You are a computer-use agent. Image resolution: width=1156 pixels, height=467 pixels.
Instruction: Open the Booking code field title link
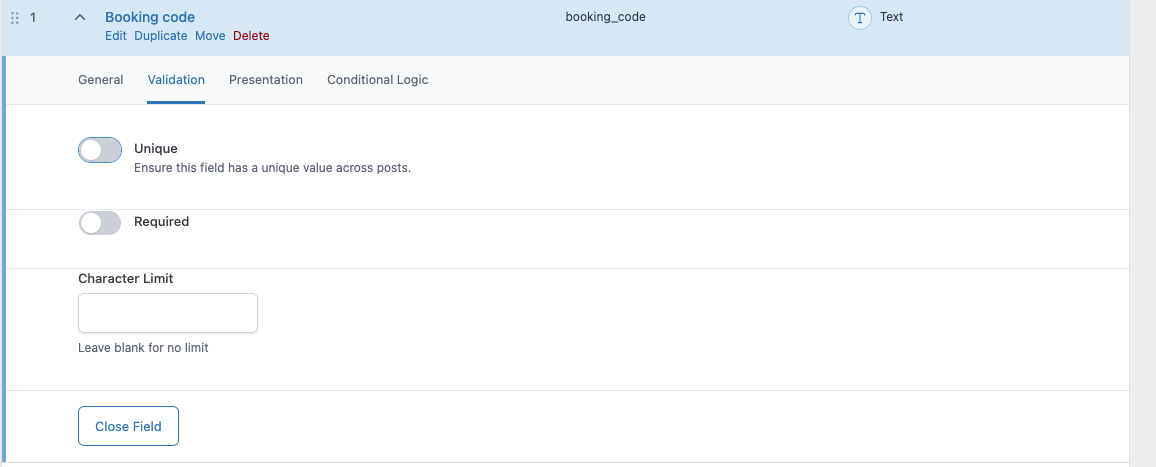coord(150,17)
